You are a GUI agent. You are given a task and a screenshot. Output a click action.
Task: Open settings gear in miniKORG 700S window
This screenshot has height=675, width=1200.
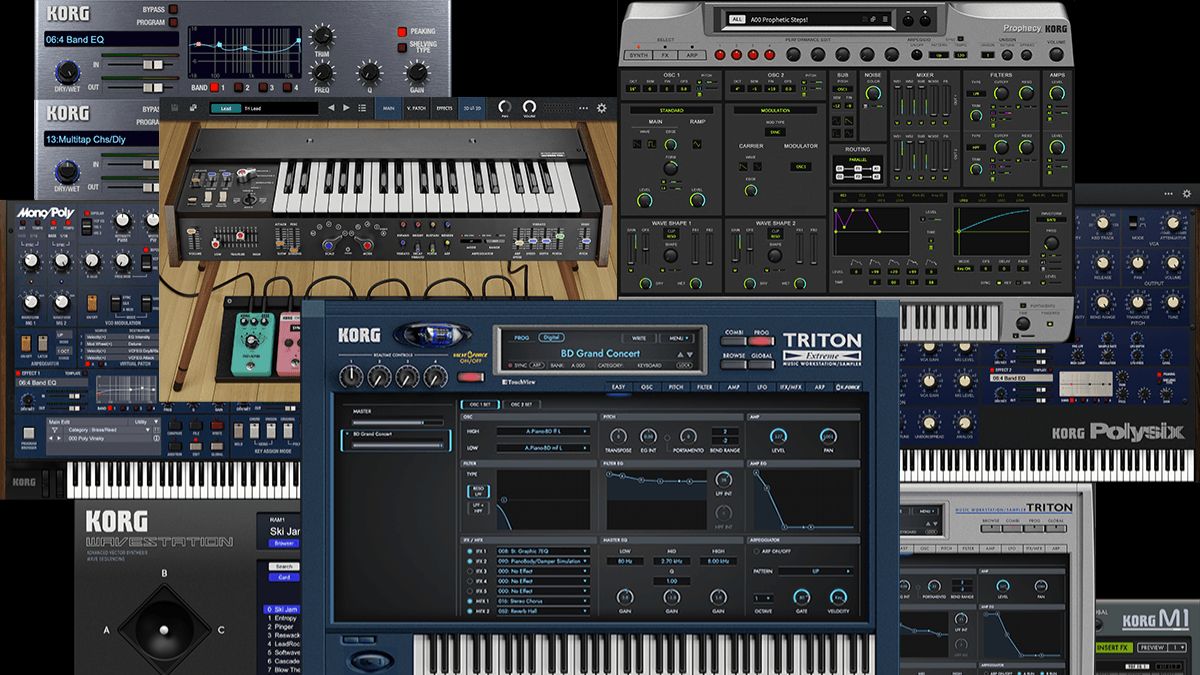(x=601, y=108)
